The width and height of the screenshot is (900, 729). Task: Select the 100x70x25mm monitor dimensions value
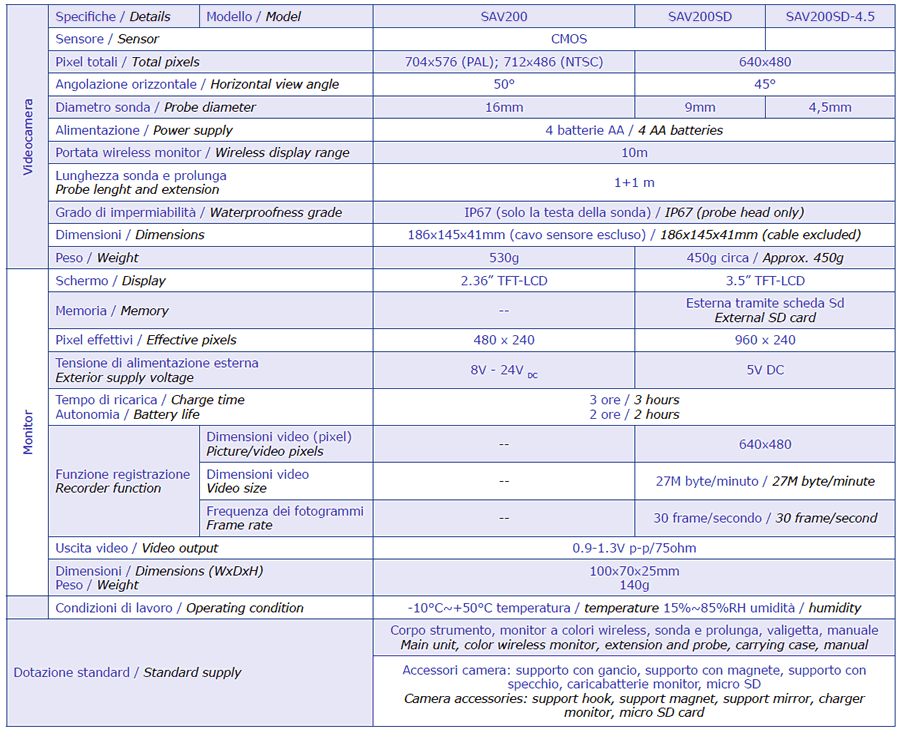coord(634,571)
